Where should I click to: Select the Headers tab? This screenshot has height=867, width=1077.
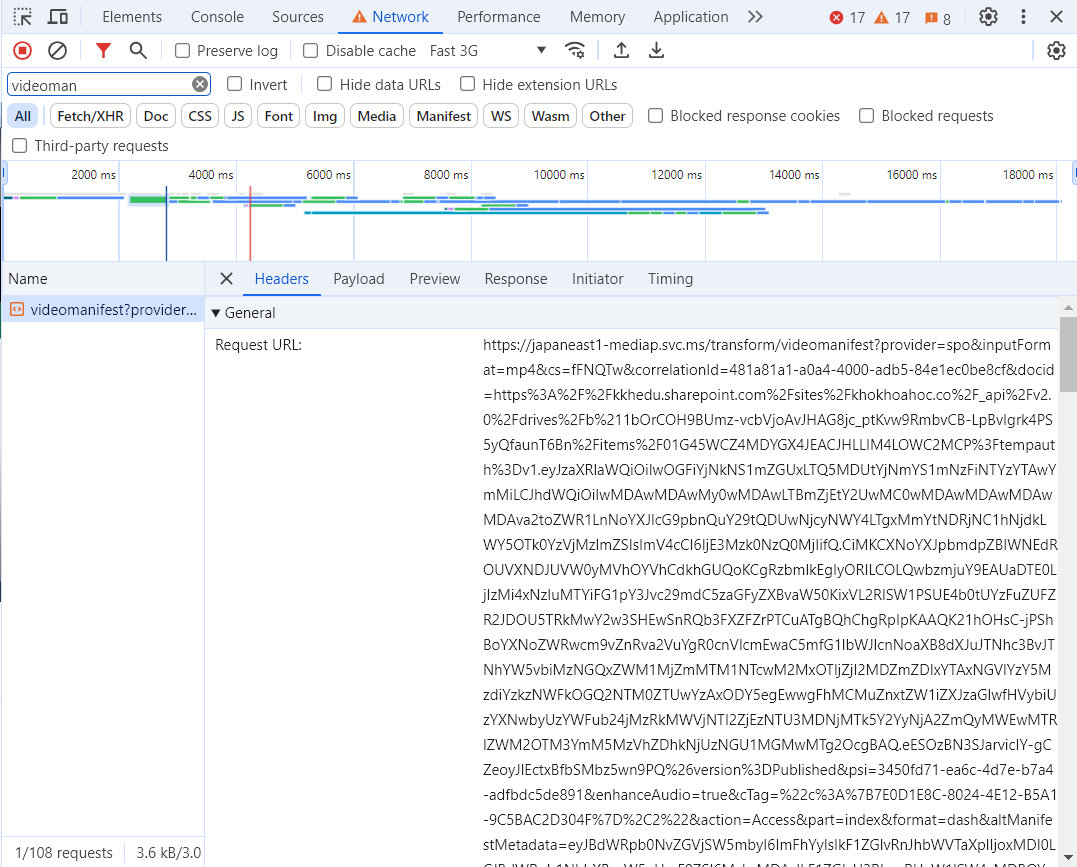click(282, 278)
